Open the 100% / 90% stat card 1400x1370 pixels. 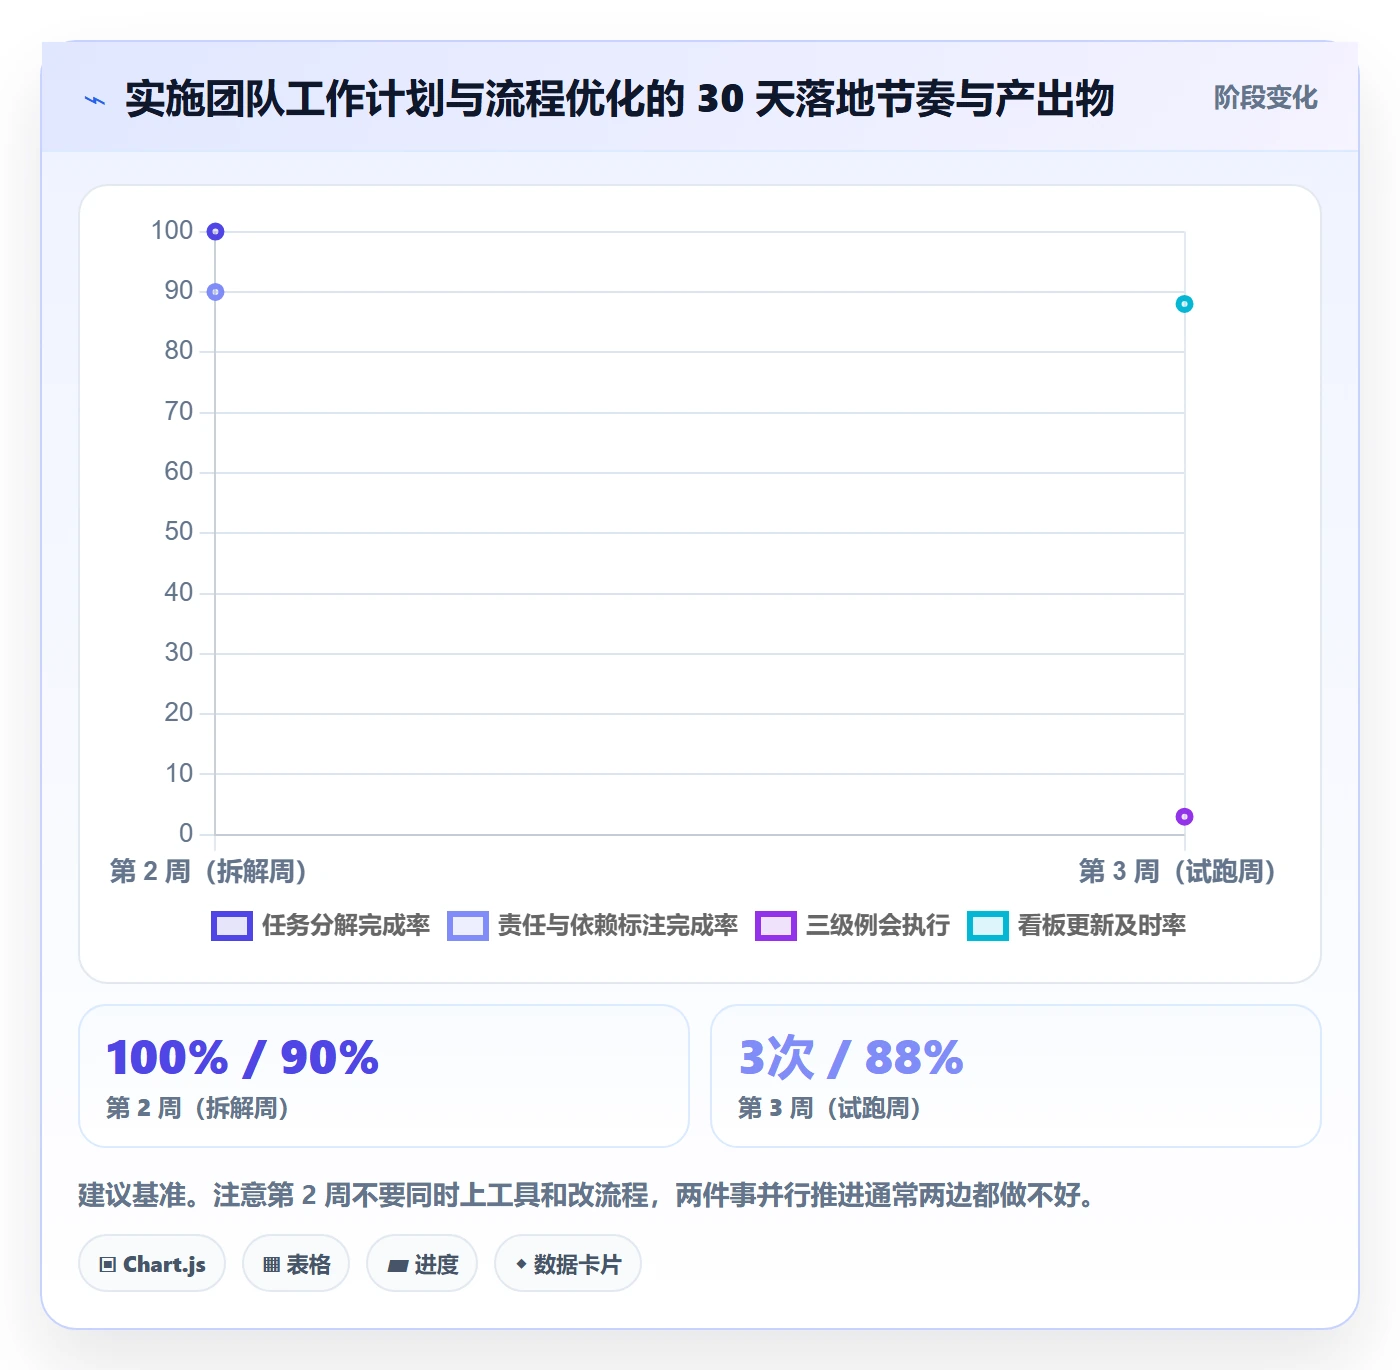click(384, 1076)
